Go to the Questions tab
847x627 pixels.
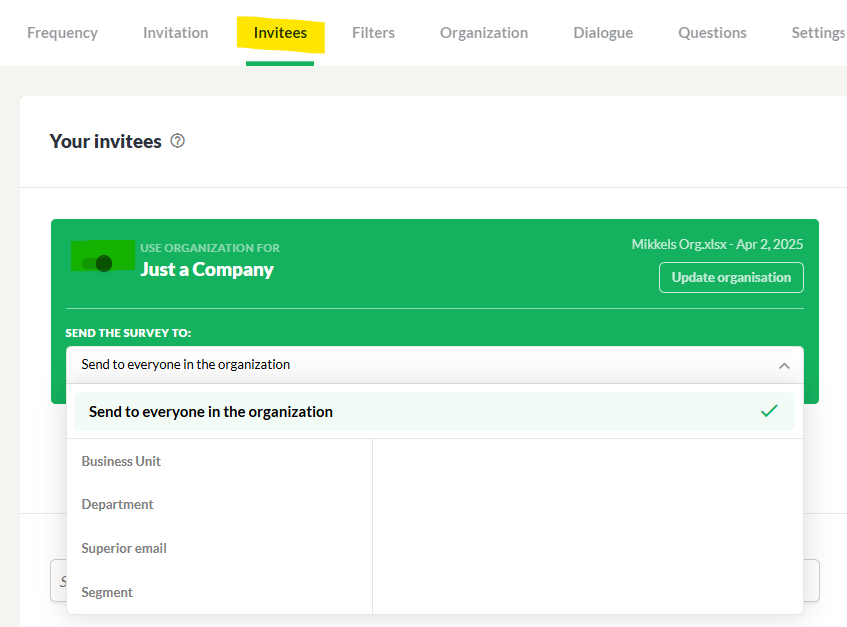pos(712,33)
